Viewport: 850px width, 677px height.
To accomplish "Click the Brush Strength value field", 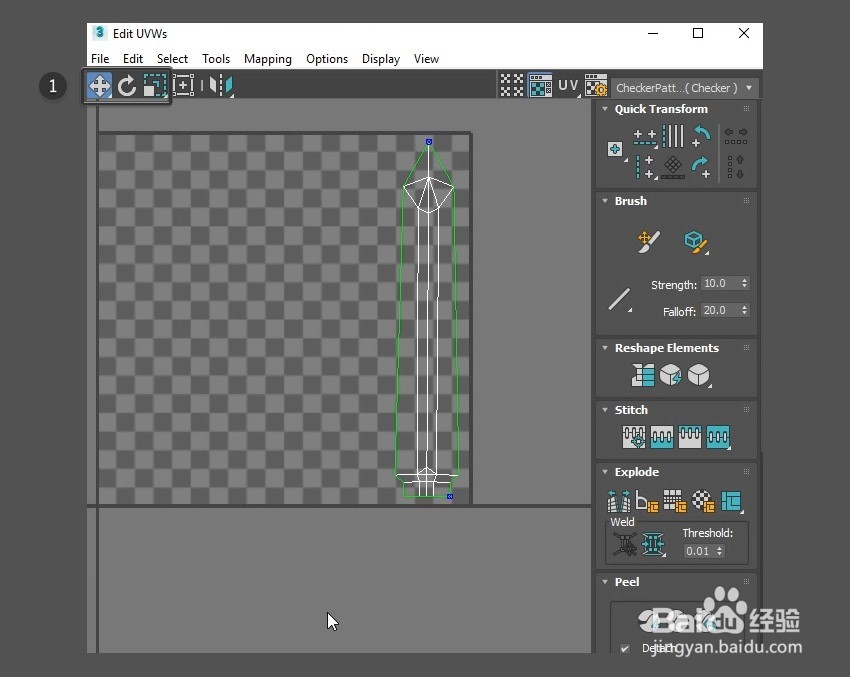I will click(719, 283).
